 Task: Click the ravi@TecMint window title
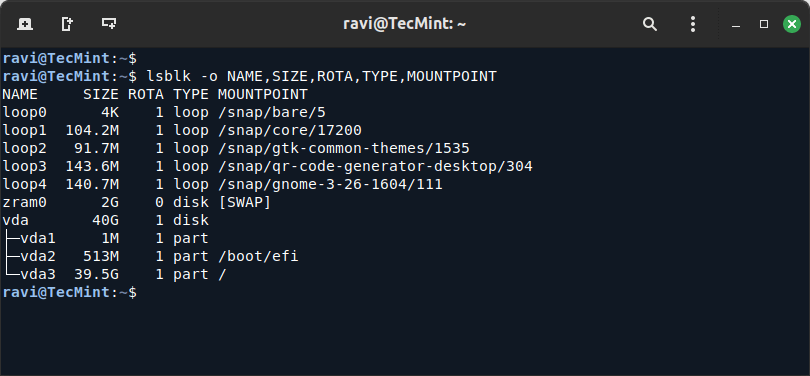pos(404,24)
